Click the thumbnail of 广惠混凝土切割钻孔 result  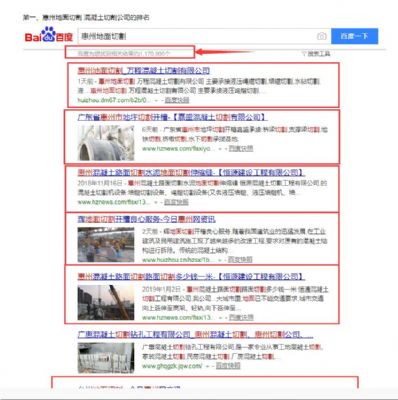point(106,358)
